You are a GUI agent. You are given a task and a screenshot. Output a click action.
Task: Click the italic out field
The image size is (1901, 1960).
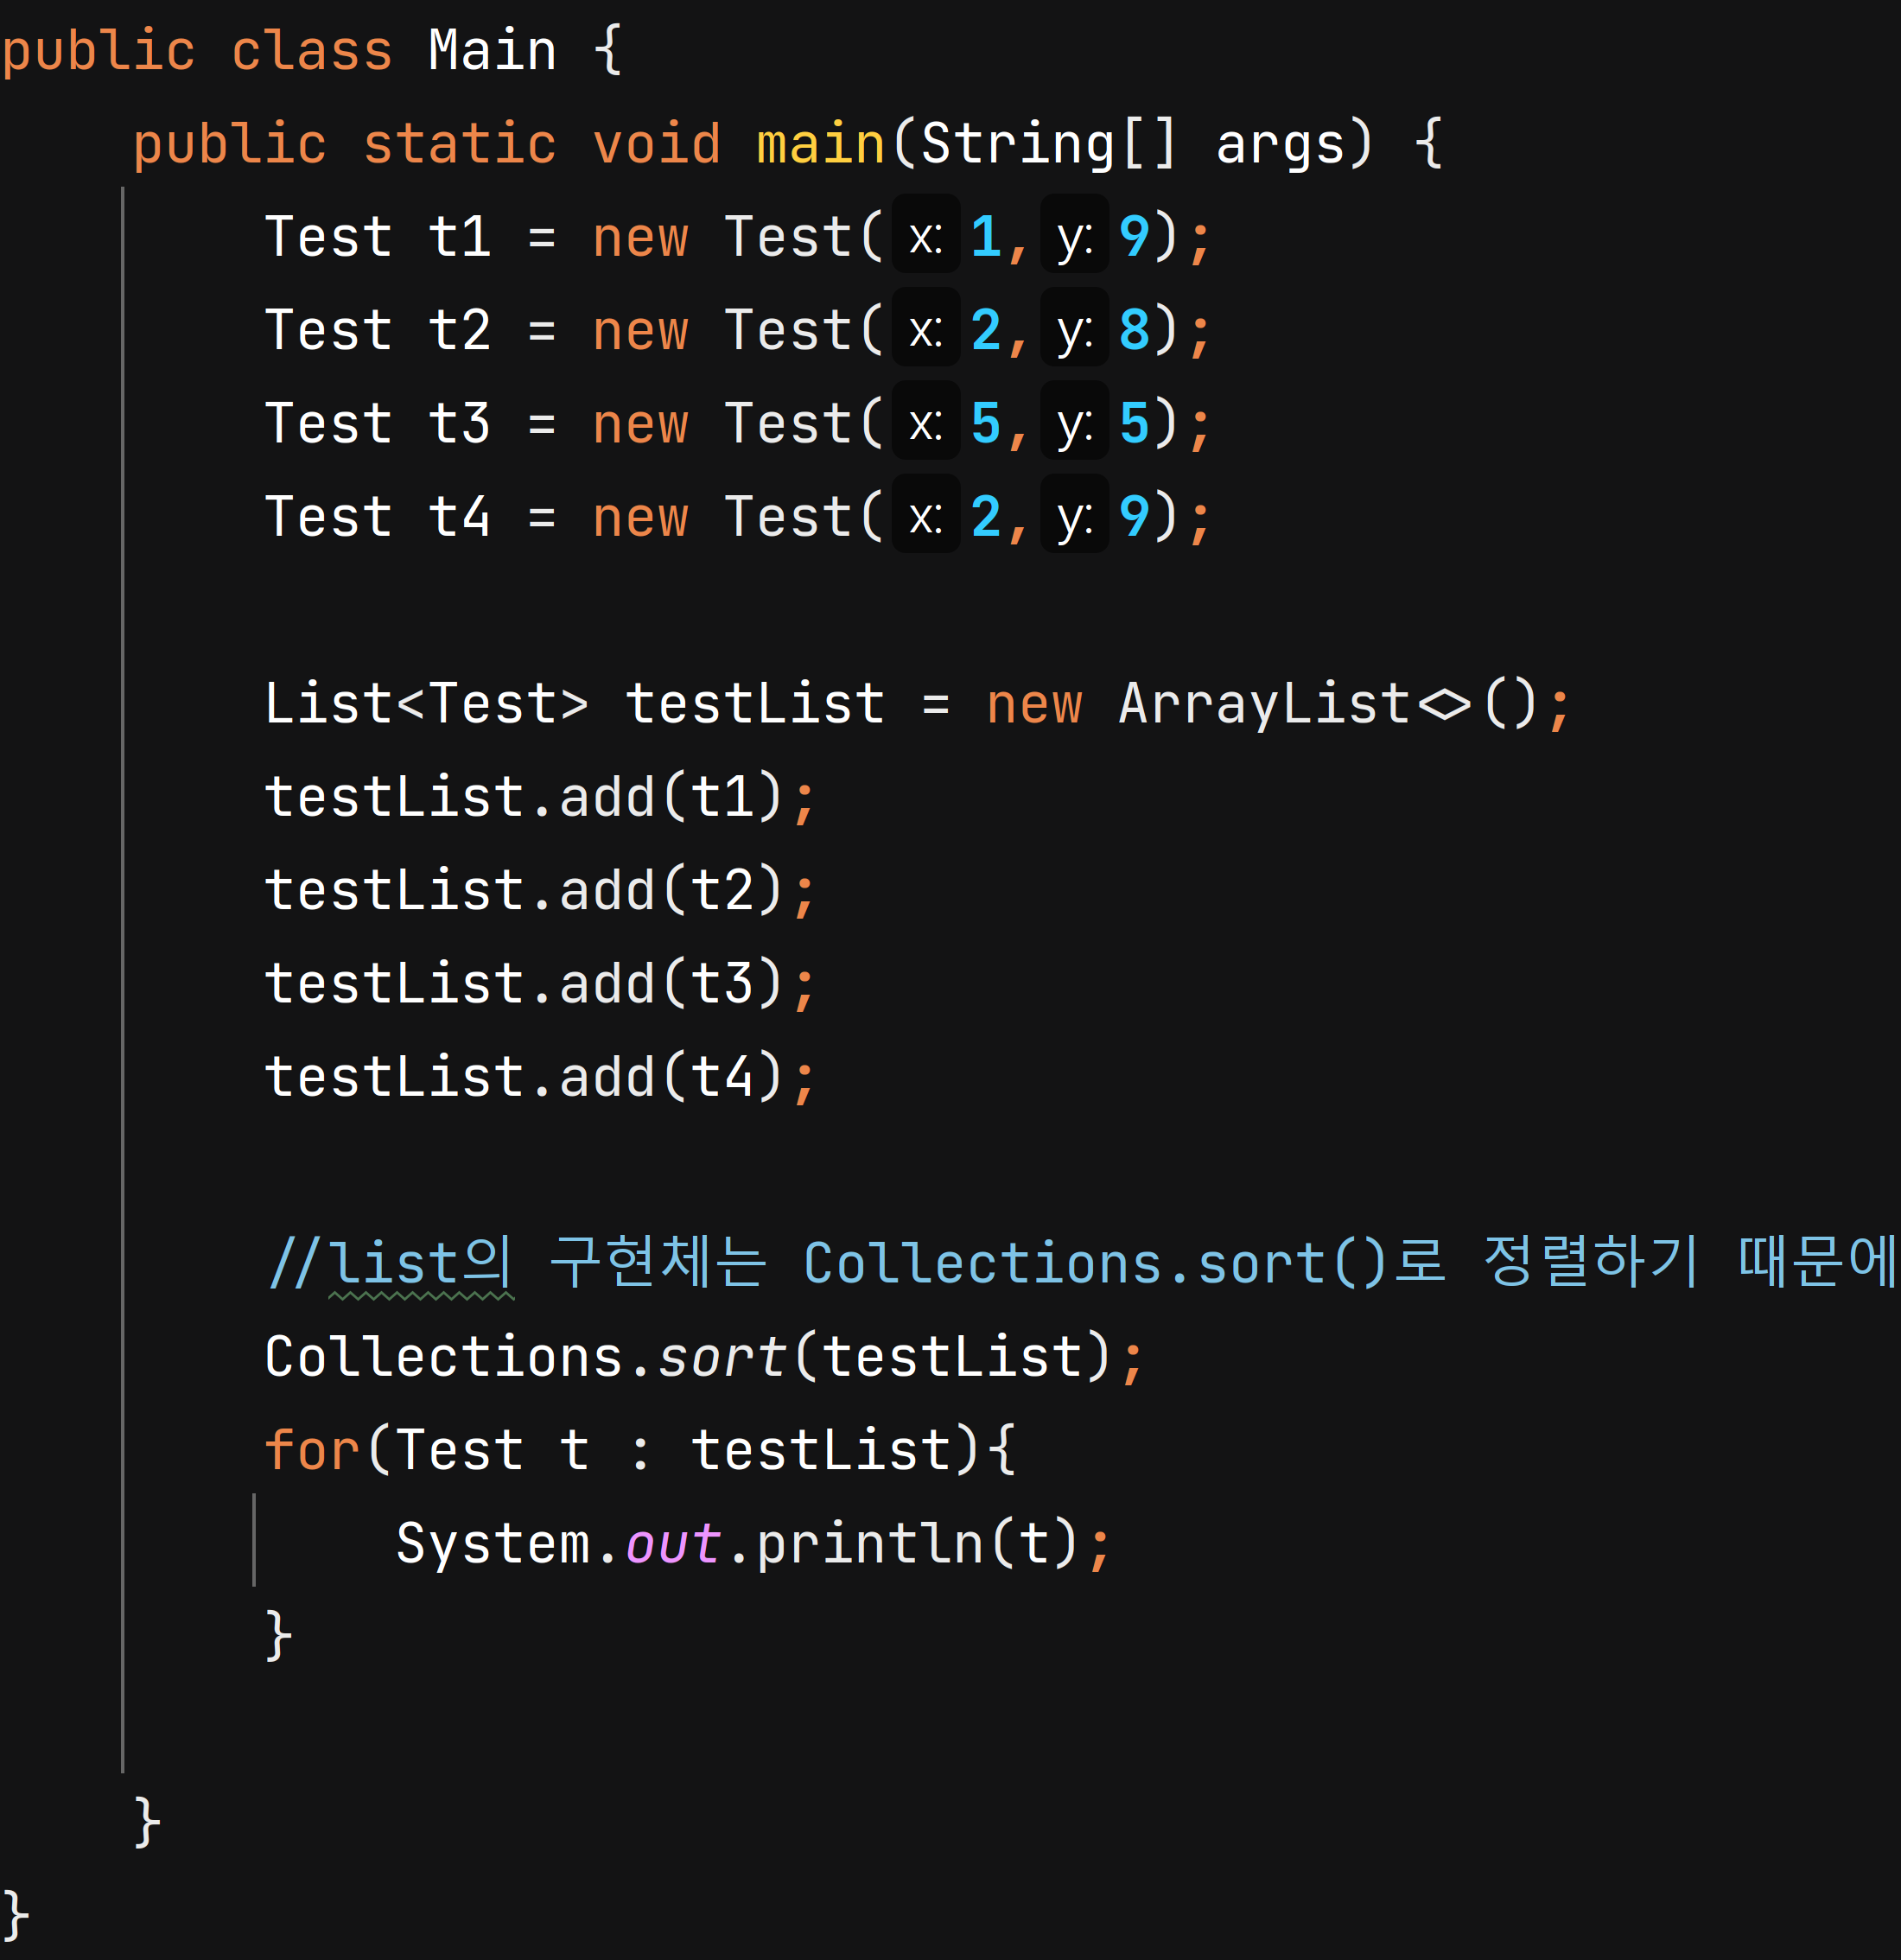click(673, 1544)
